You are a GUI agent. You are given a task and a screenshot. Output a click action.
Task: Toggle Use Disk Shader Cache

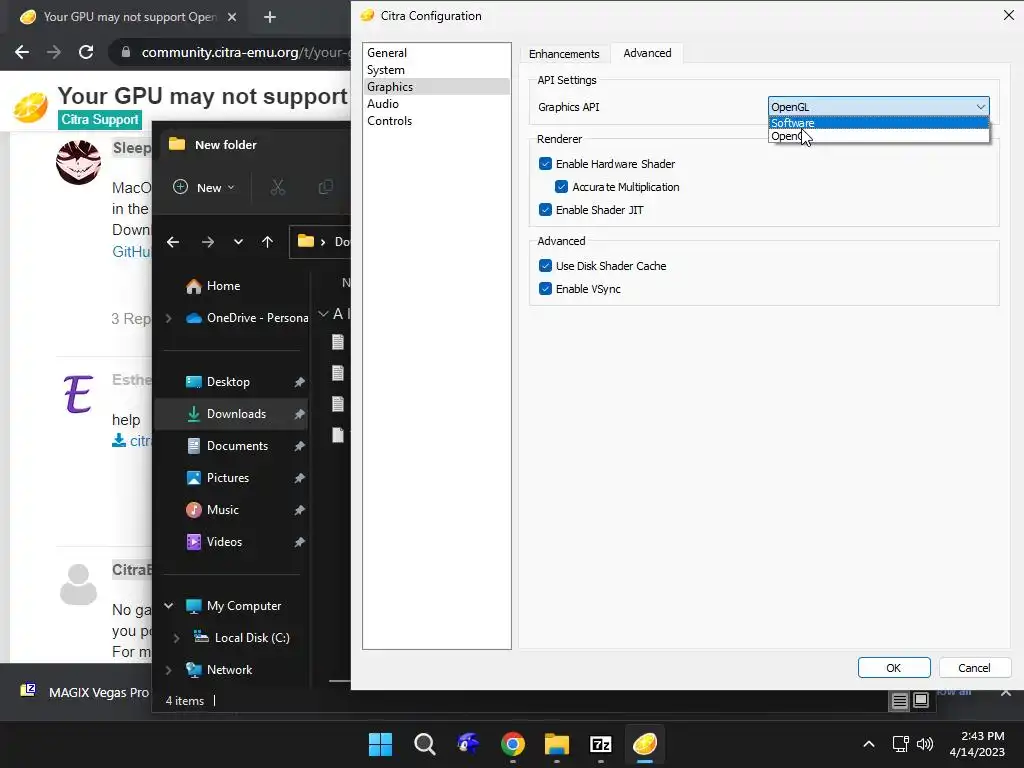(x=545, y=266)
